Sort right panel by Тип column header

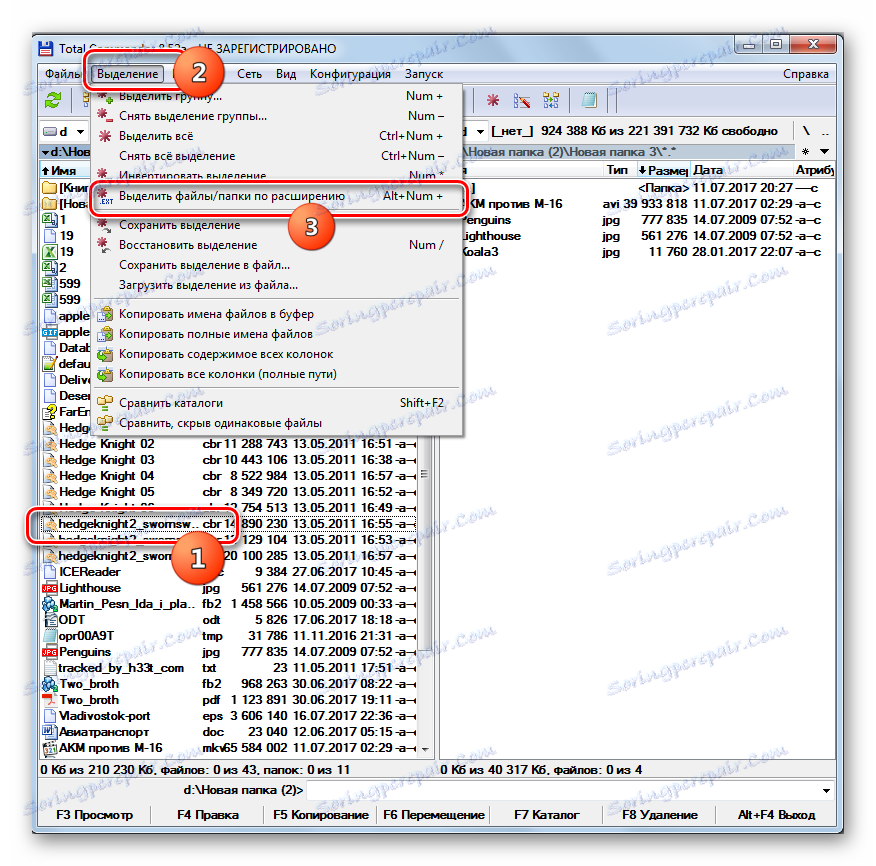click(617, 170)
